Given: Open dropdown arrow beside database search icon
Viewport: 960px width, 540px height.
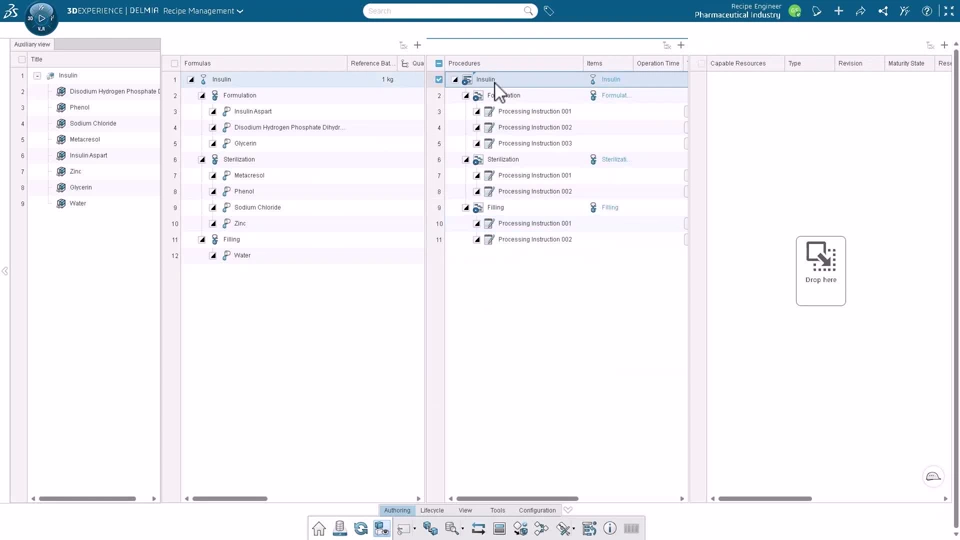Looking at the screenshot, I should (463, 529).
